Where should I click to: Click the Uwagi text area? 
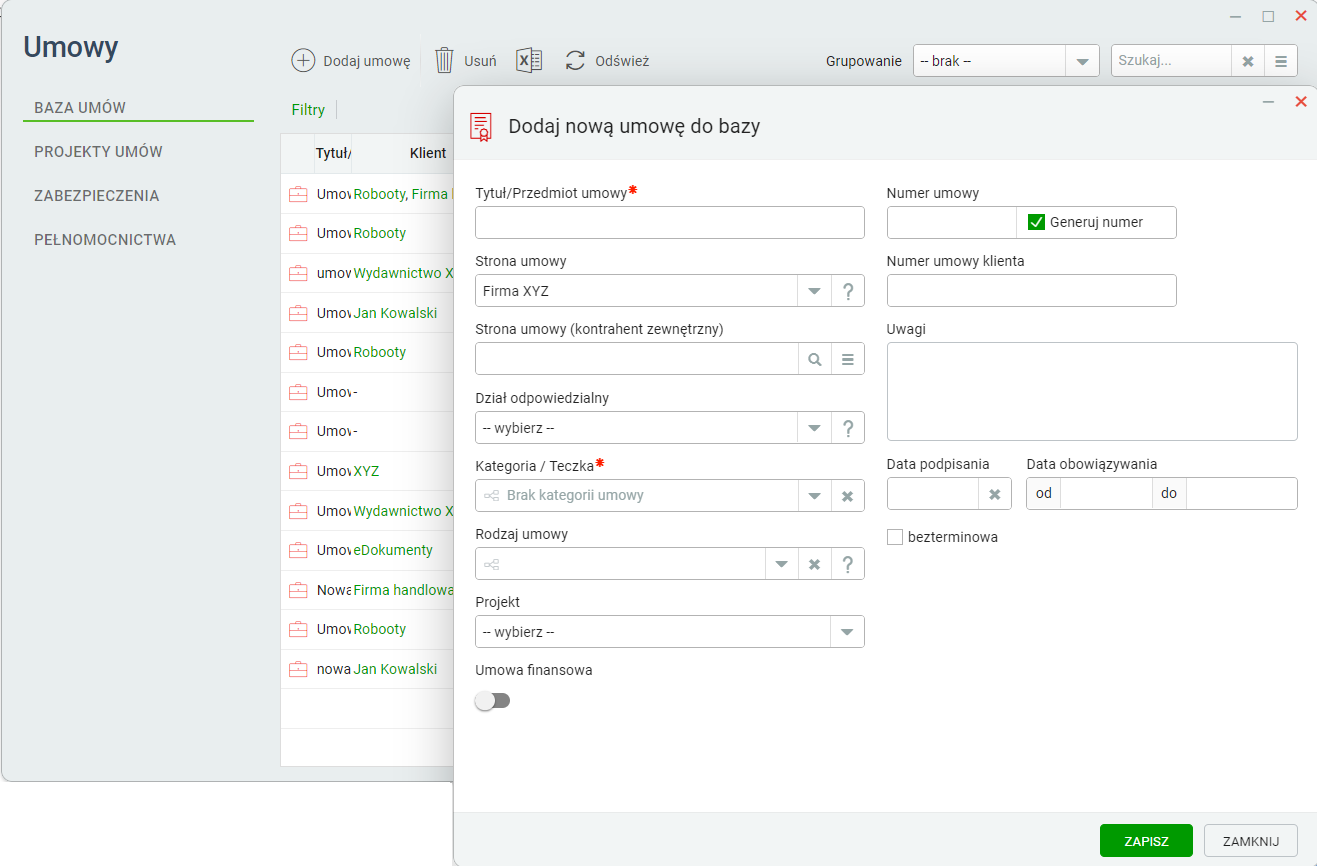point(1092,391)
